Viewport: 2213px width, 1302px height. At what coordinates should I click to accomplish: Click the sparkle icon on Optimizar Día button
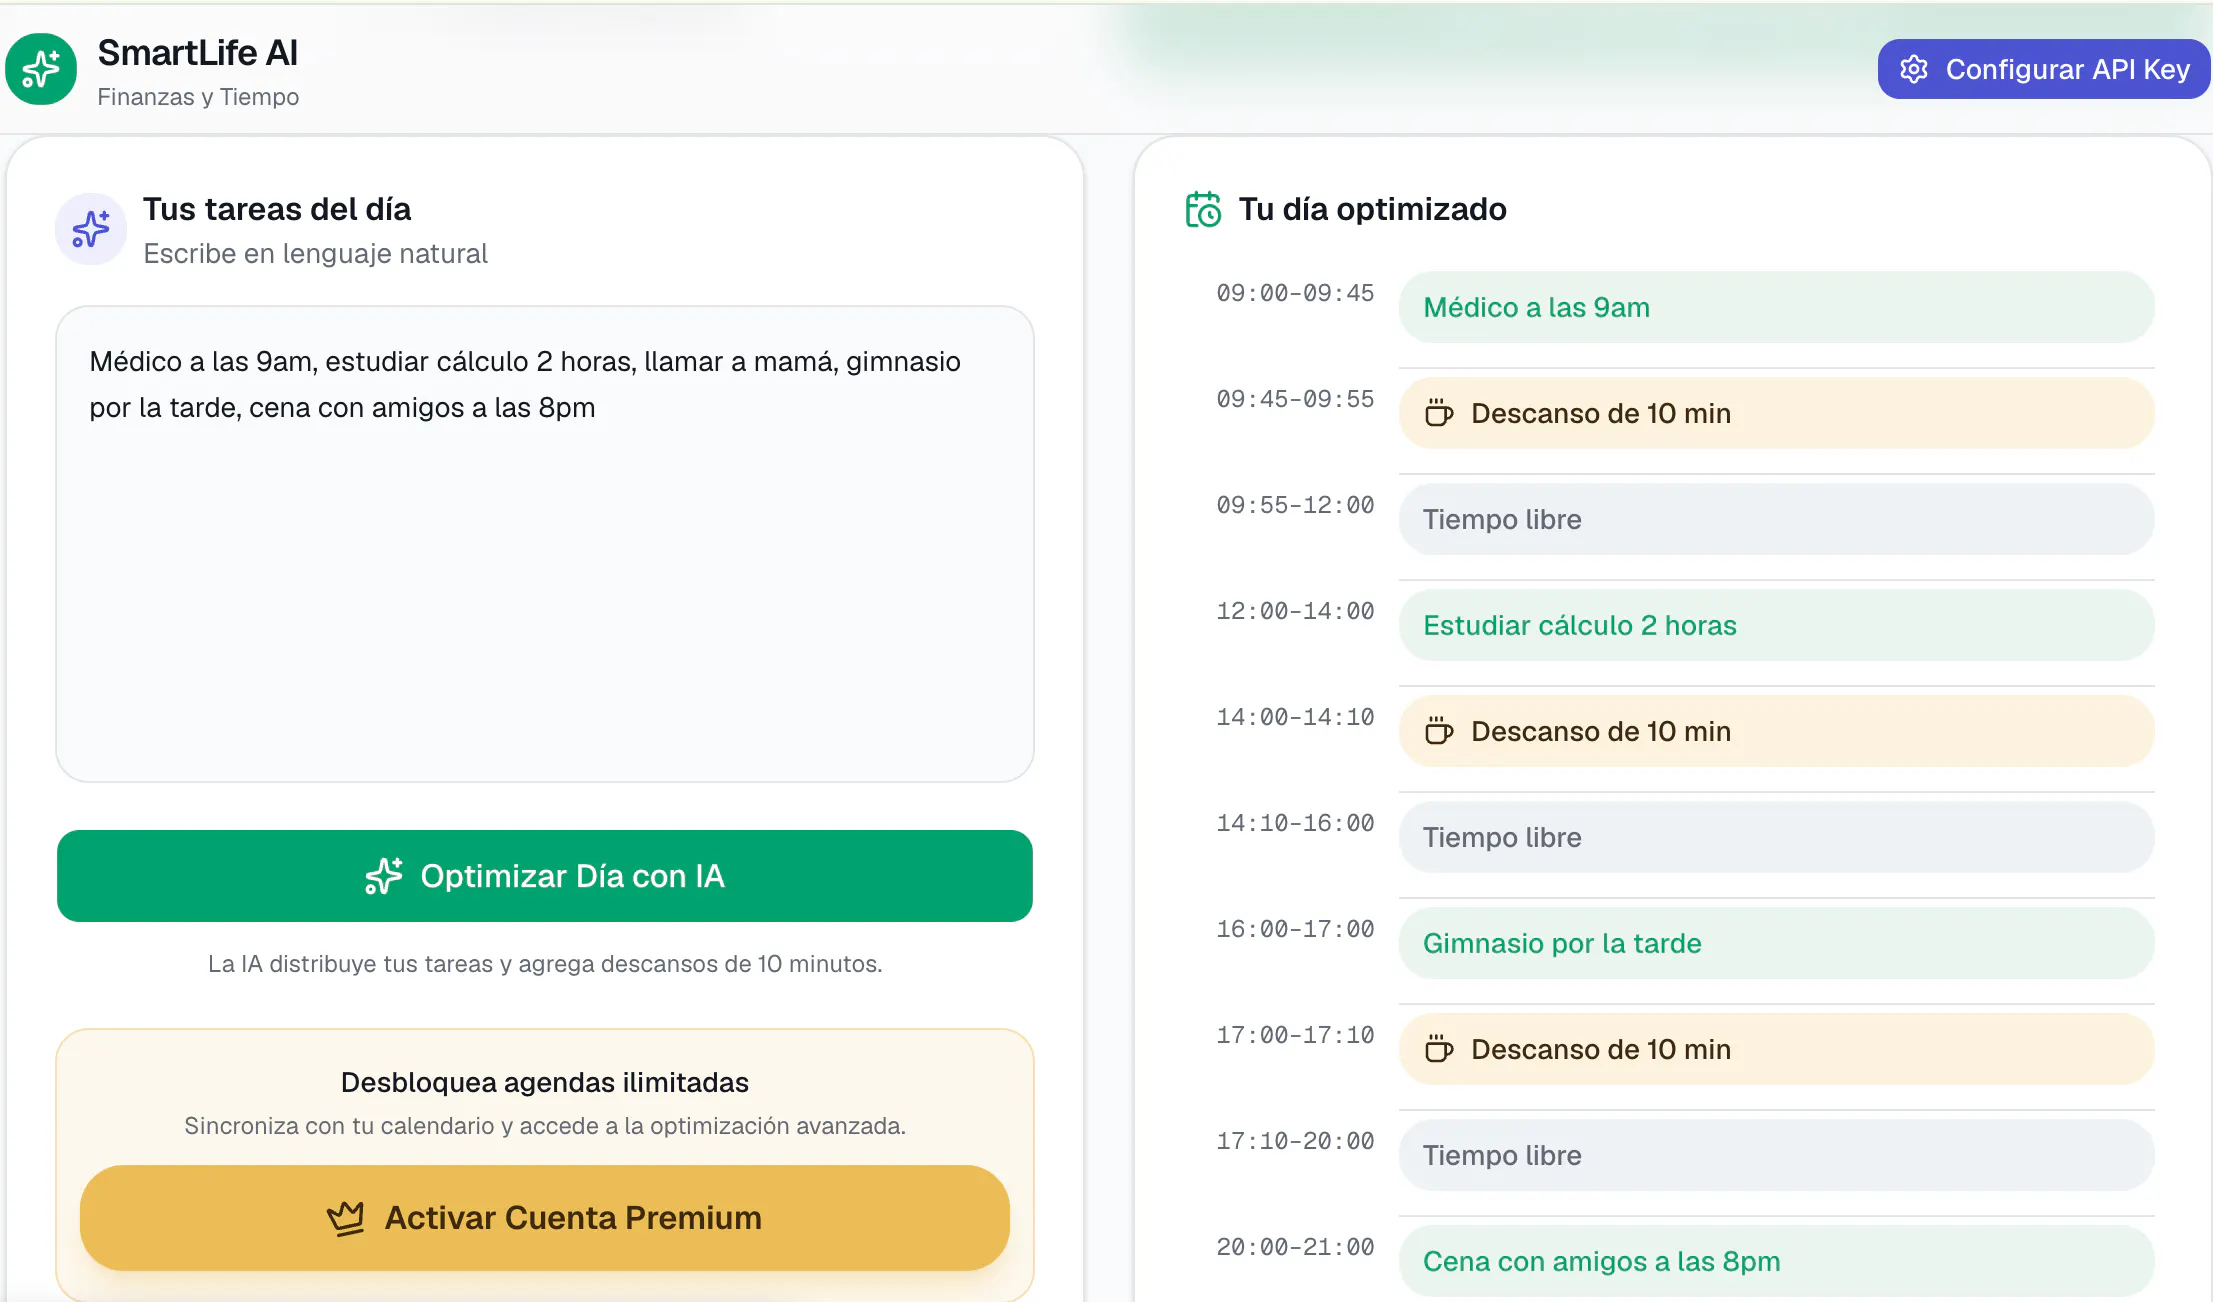click(x=384, y=876)
